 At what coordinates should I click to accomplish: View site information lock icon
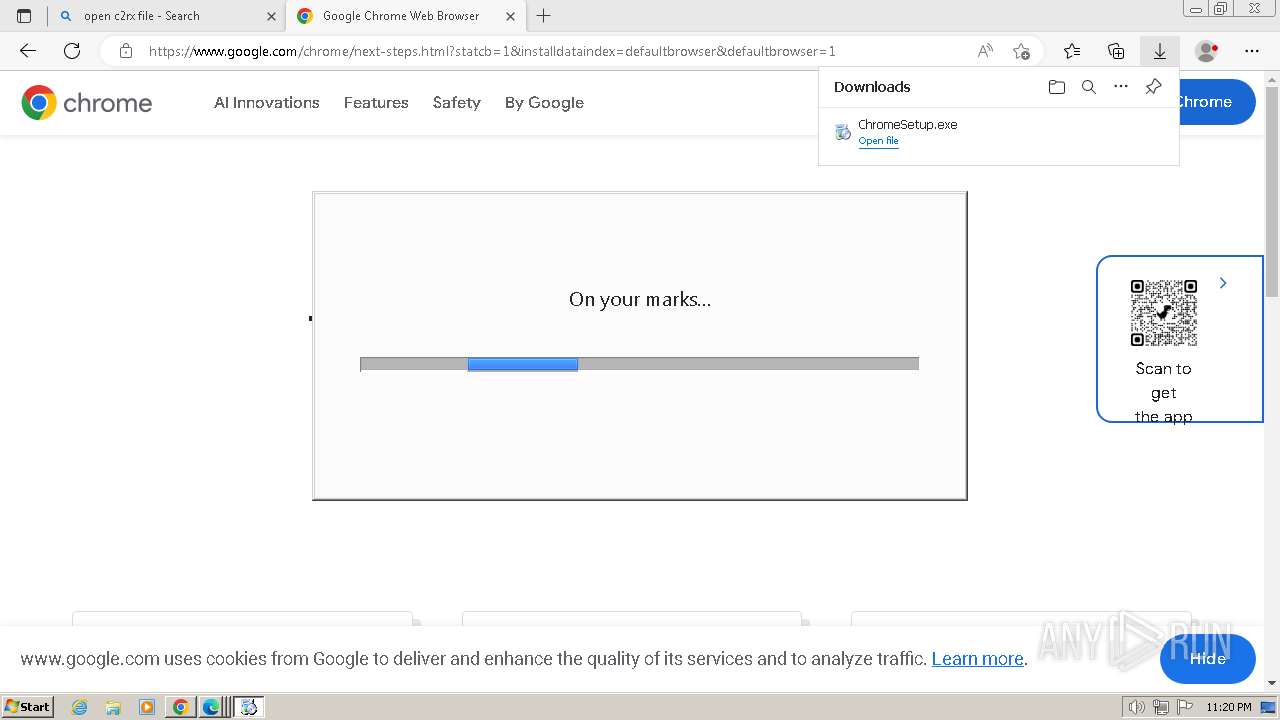[125, 51]
